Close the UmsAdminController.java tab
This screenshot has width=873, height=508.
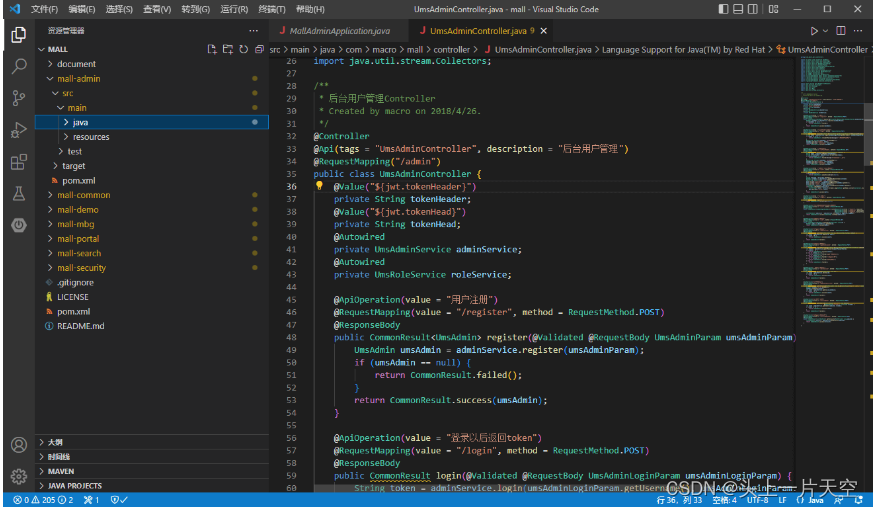click(x=544, y=31)
